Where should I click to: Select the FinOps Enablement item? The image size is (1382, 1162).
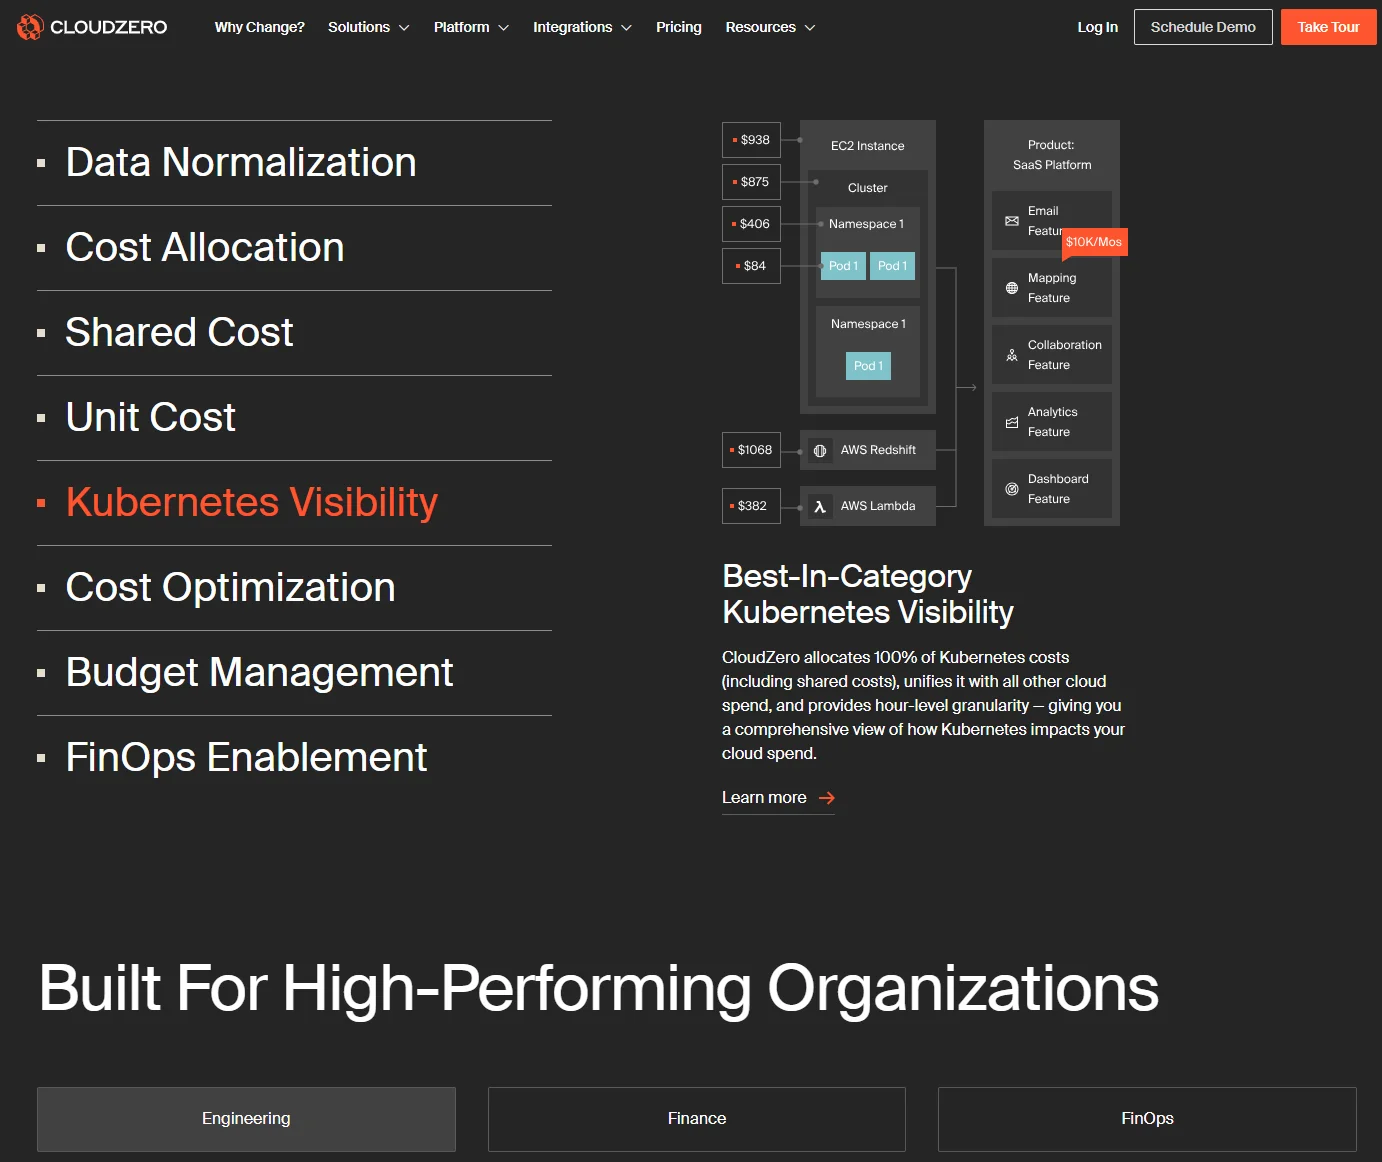pos(294,758)
